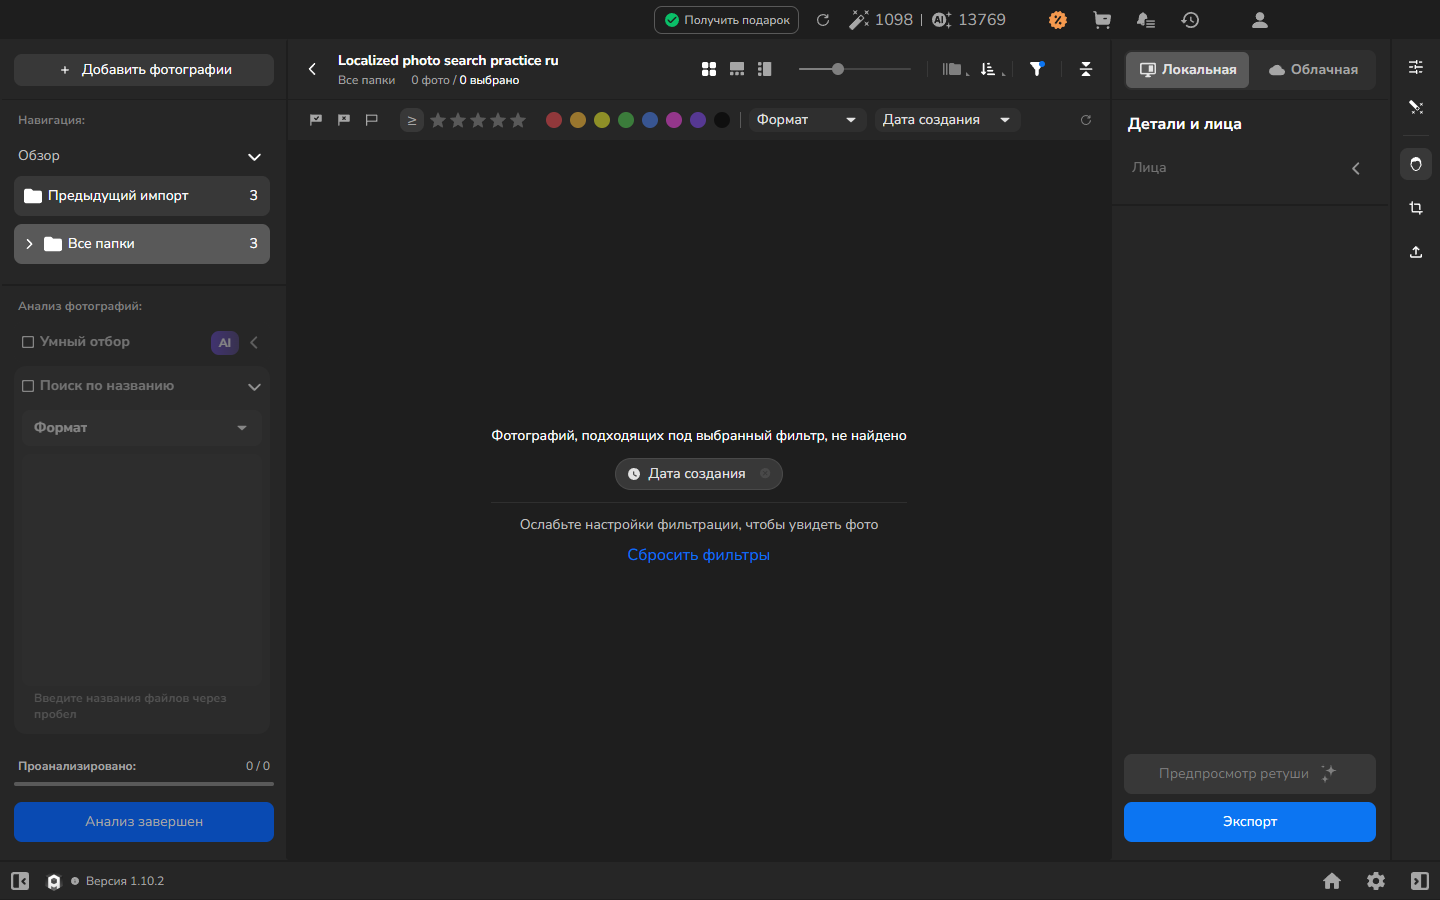Open the Формат dropdown in filter bar
Screen dimensions: 1440x900
tap(807, 120)
